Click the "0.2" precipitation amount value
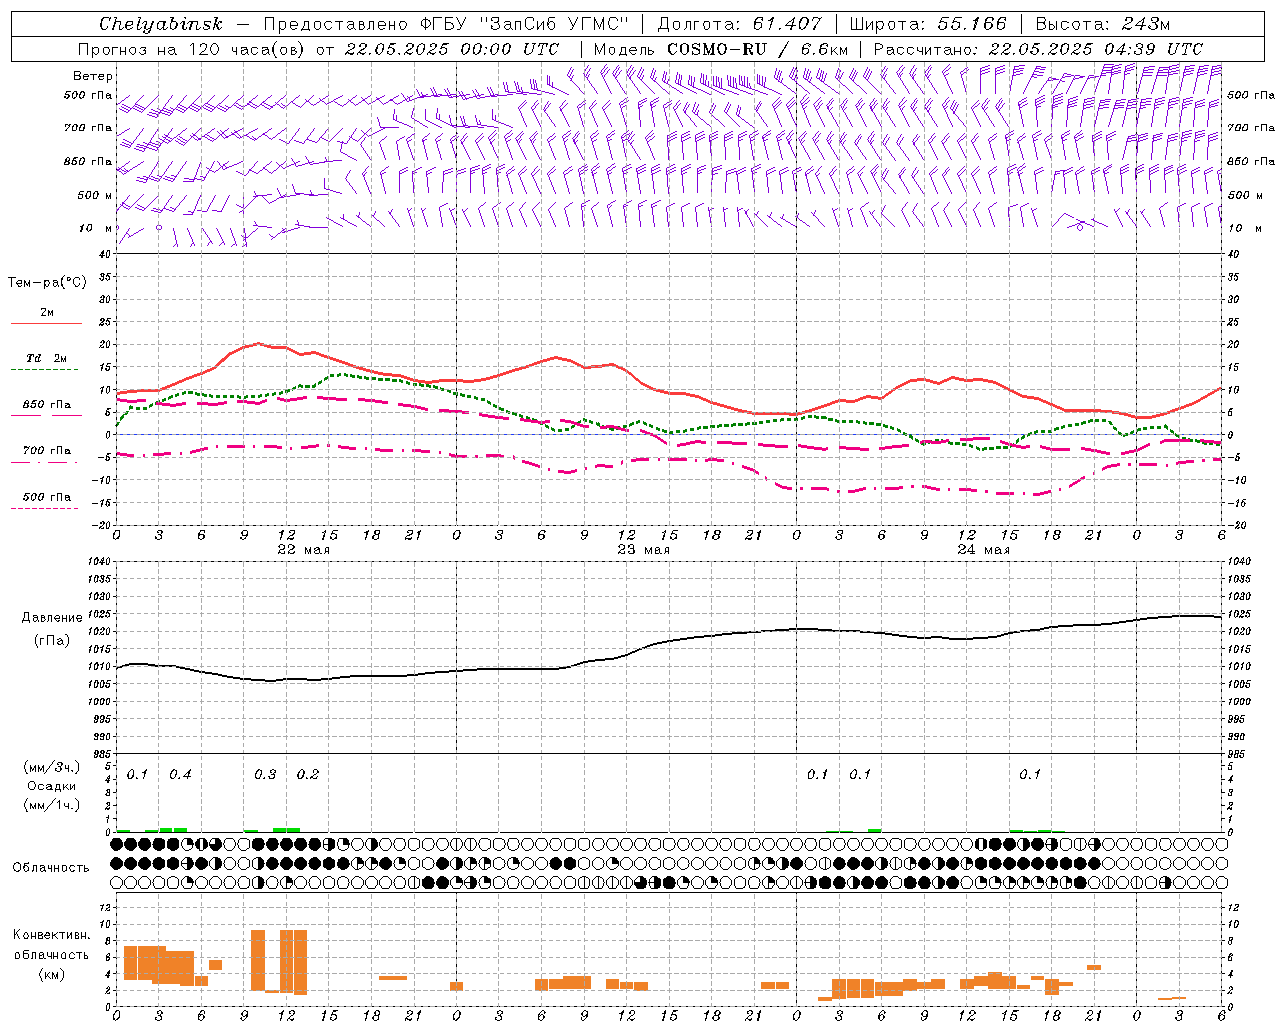This screenshot has height=1024, width=1280. pyautogui.click(x=308, y=774)
